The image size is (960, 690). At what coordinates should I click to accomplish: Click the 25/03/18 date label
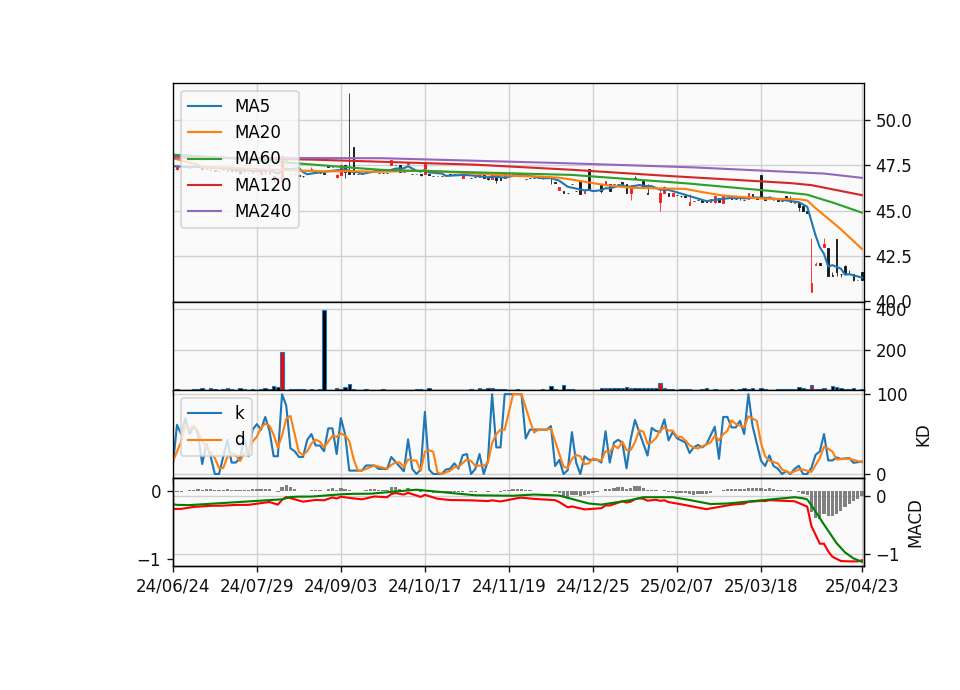[x=760, y=586]
